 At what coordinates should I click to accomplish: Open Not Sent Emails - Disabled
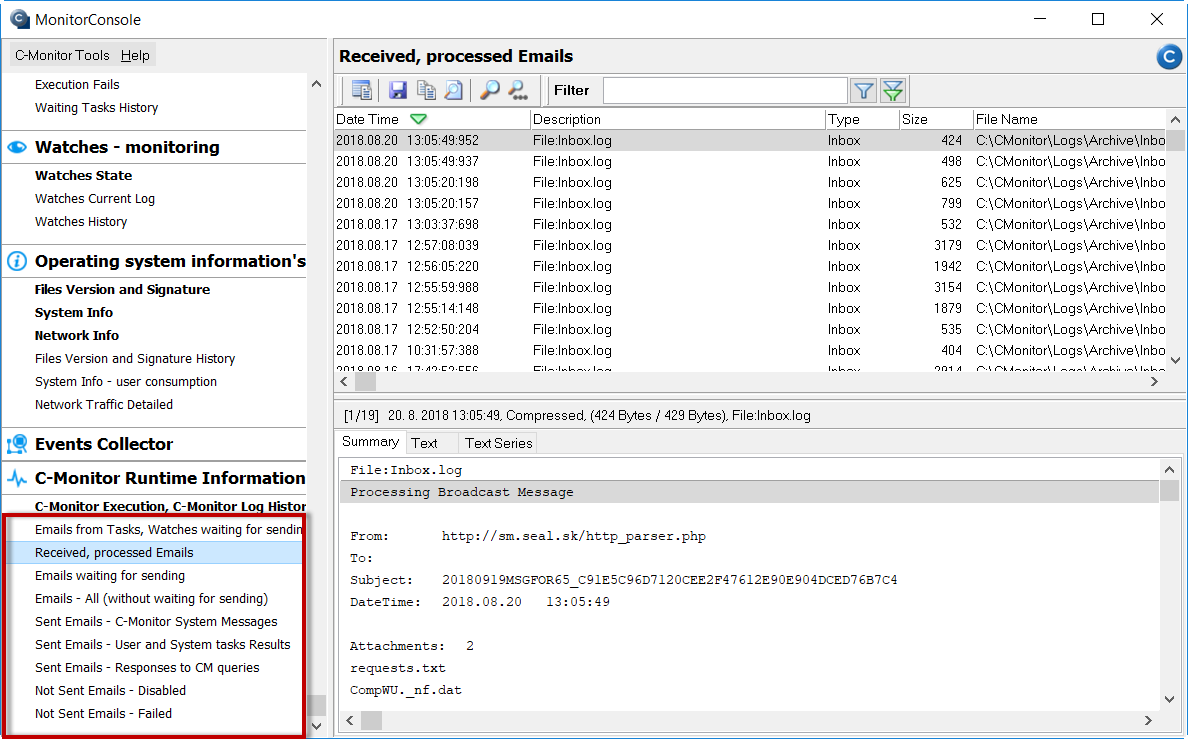click(x=110, y=690)
